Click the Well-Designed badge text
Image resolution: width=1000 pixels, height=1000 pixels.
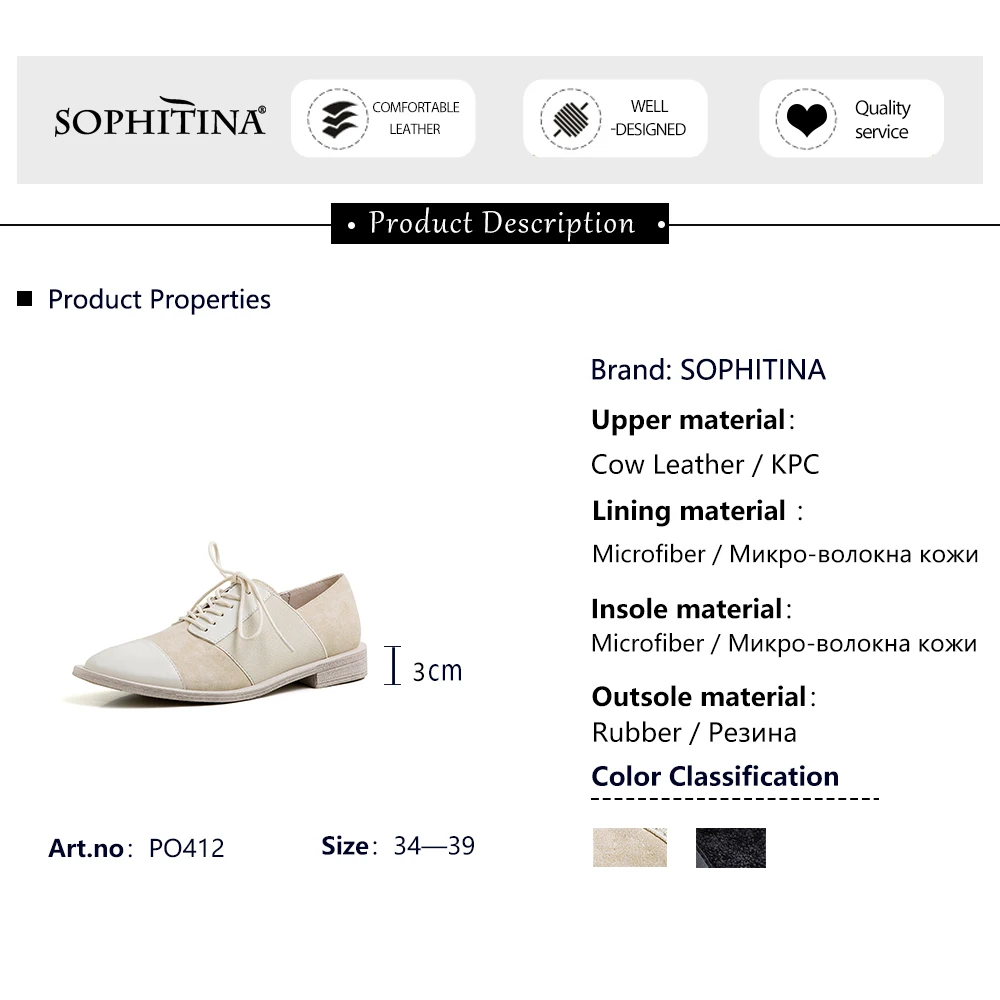649,118
